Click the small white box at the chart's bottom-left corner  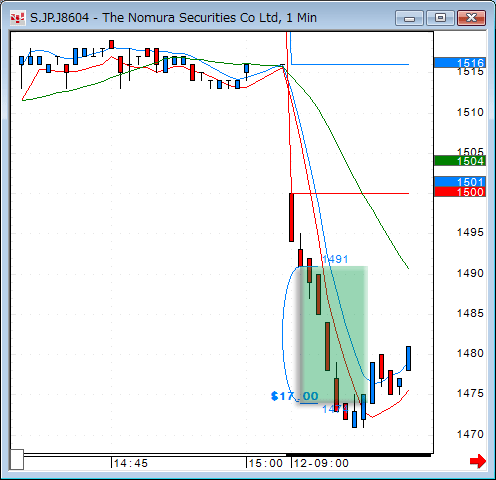click(x=17, y=459)
